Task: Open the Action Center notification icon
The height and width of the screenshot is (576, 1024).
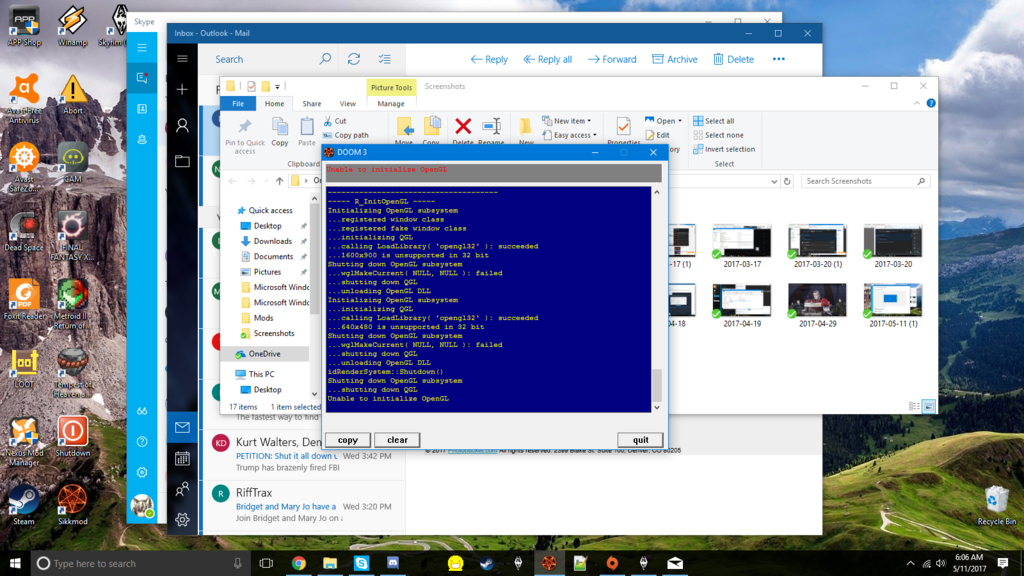Action: 1003,563
